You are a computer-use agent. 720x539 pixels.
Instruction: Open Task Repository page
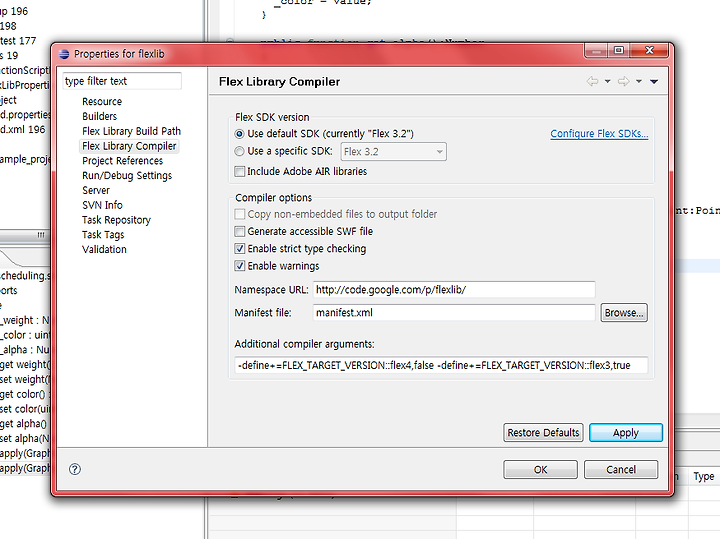tap(116, 220)
